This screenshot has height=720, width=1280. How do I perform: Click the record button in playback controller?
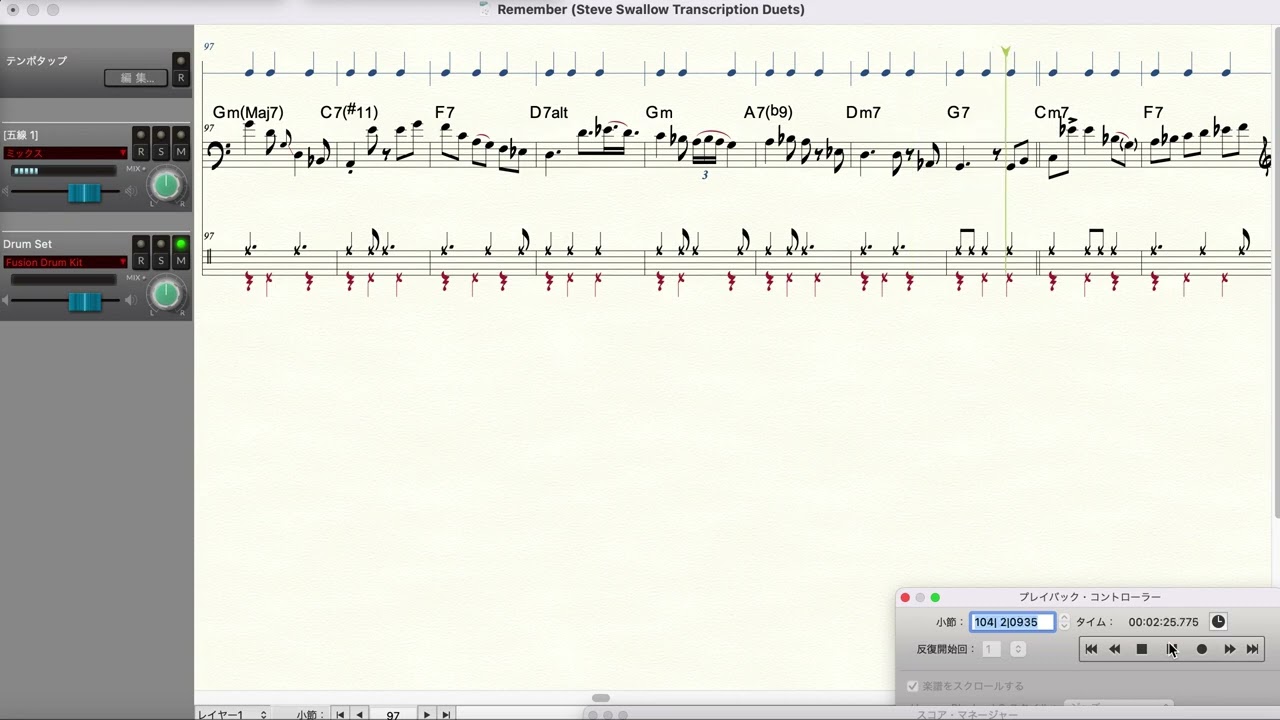[1202, 649]
